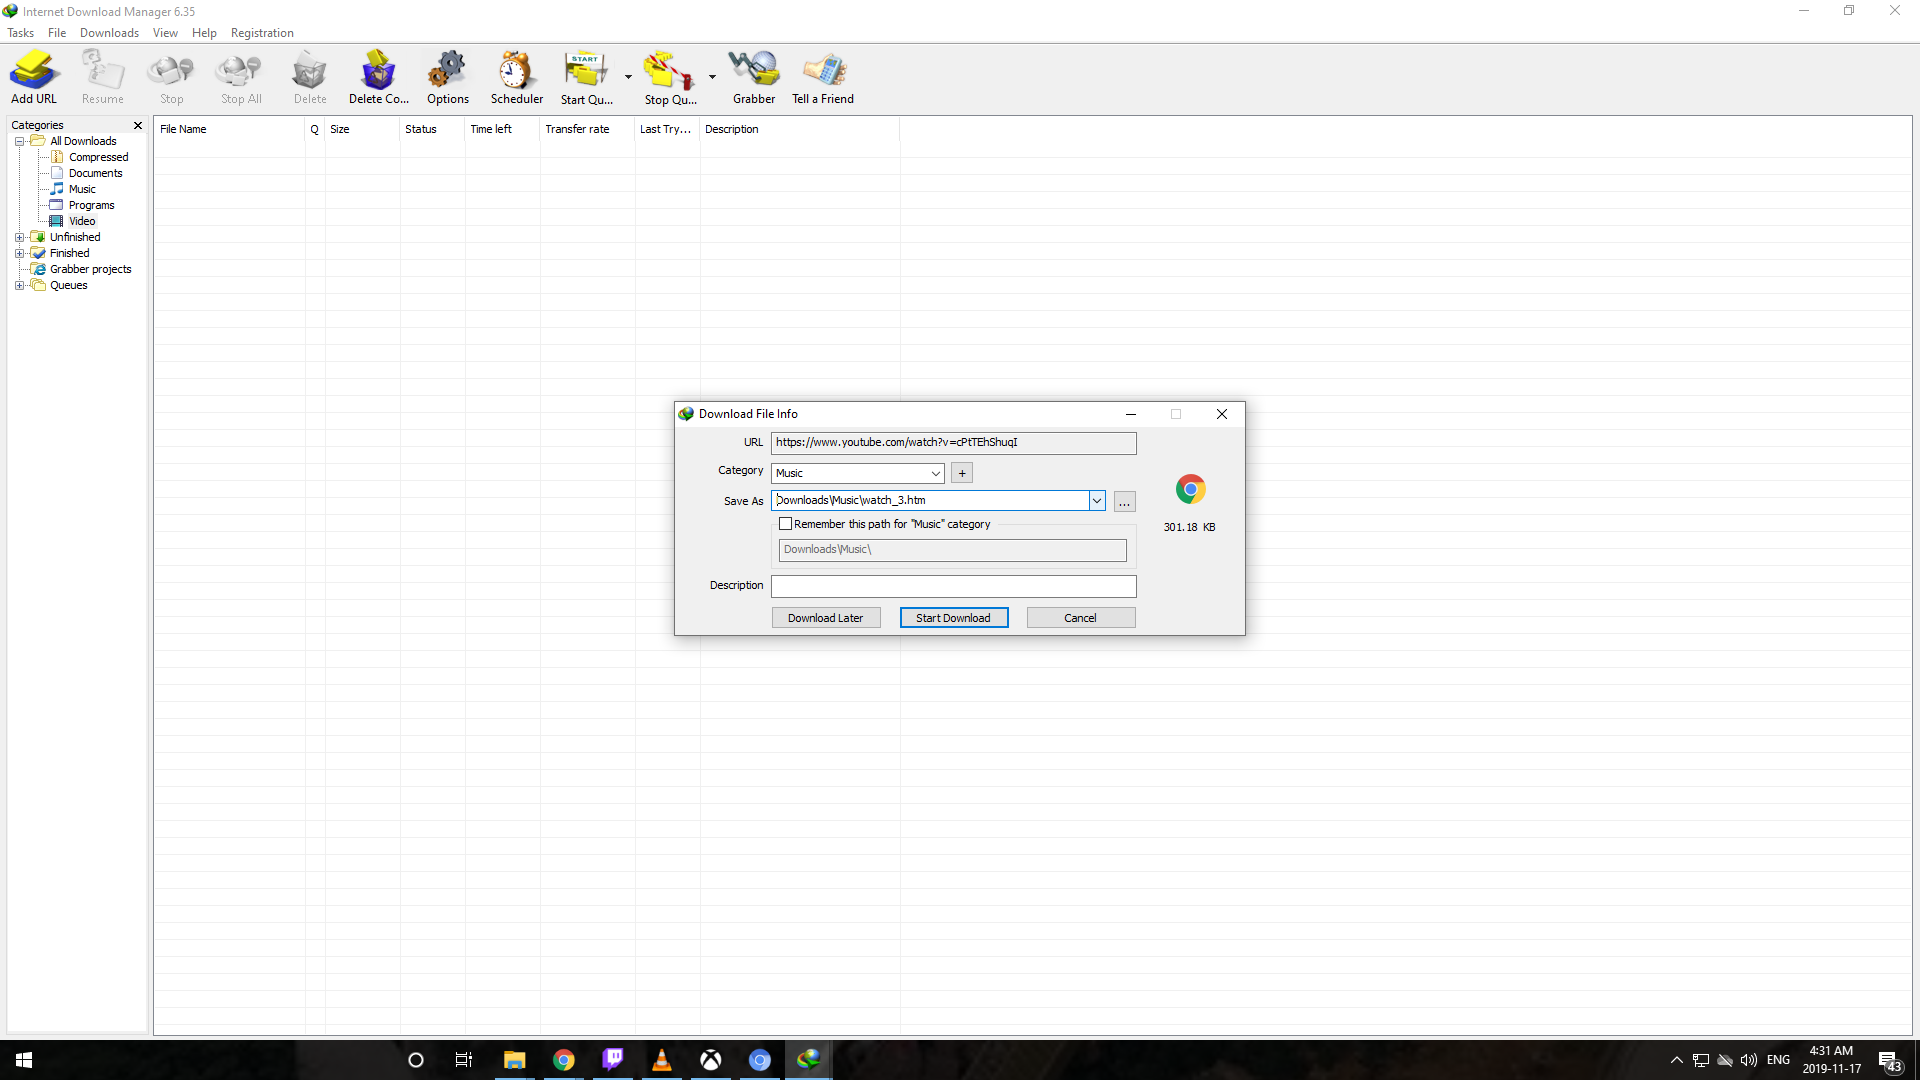Expand the Unfinished tree node
This screenshot has width=1920, height=1080.
[x=19, y=238]
